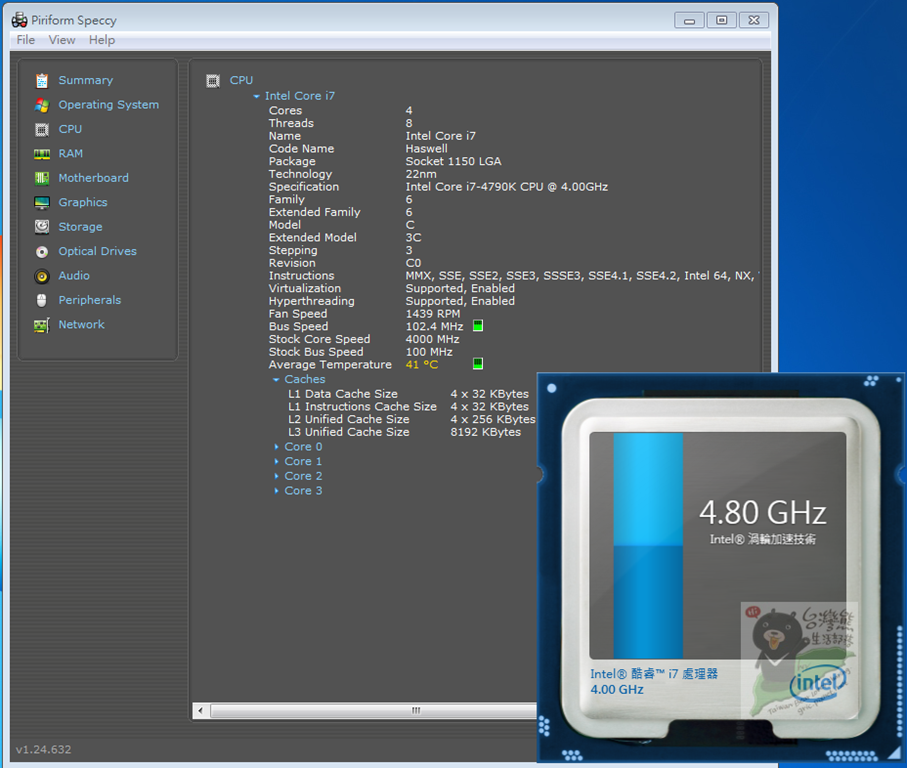Select the RAM section

(71, 153)
